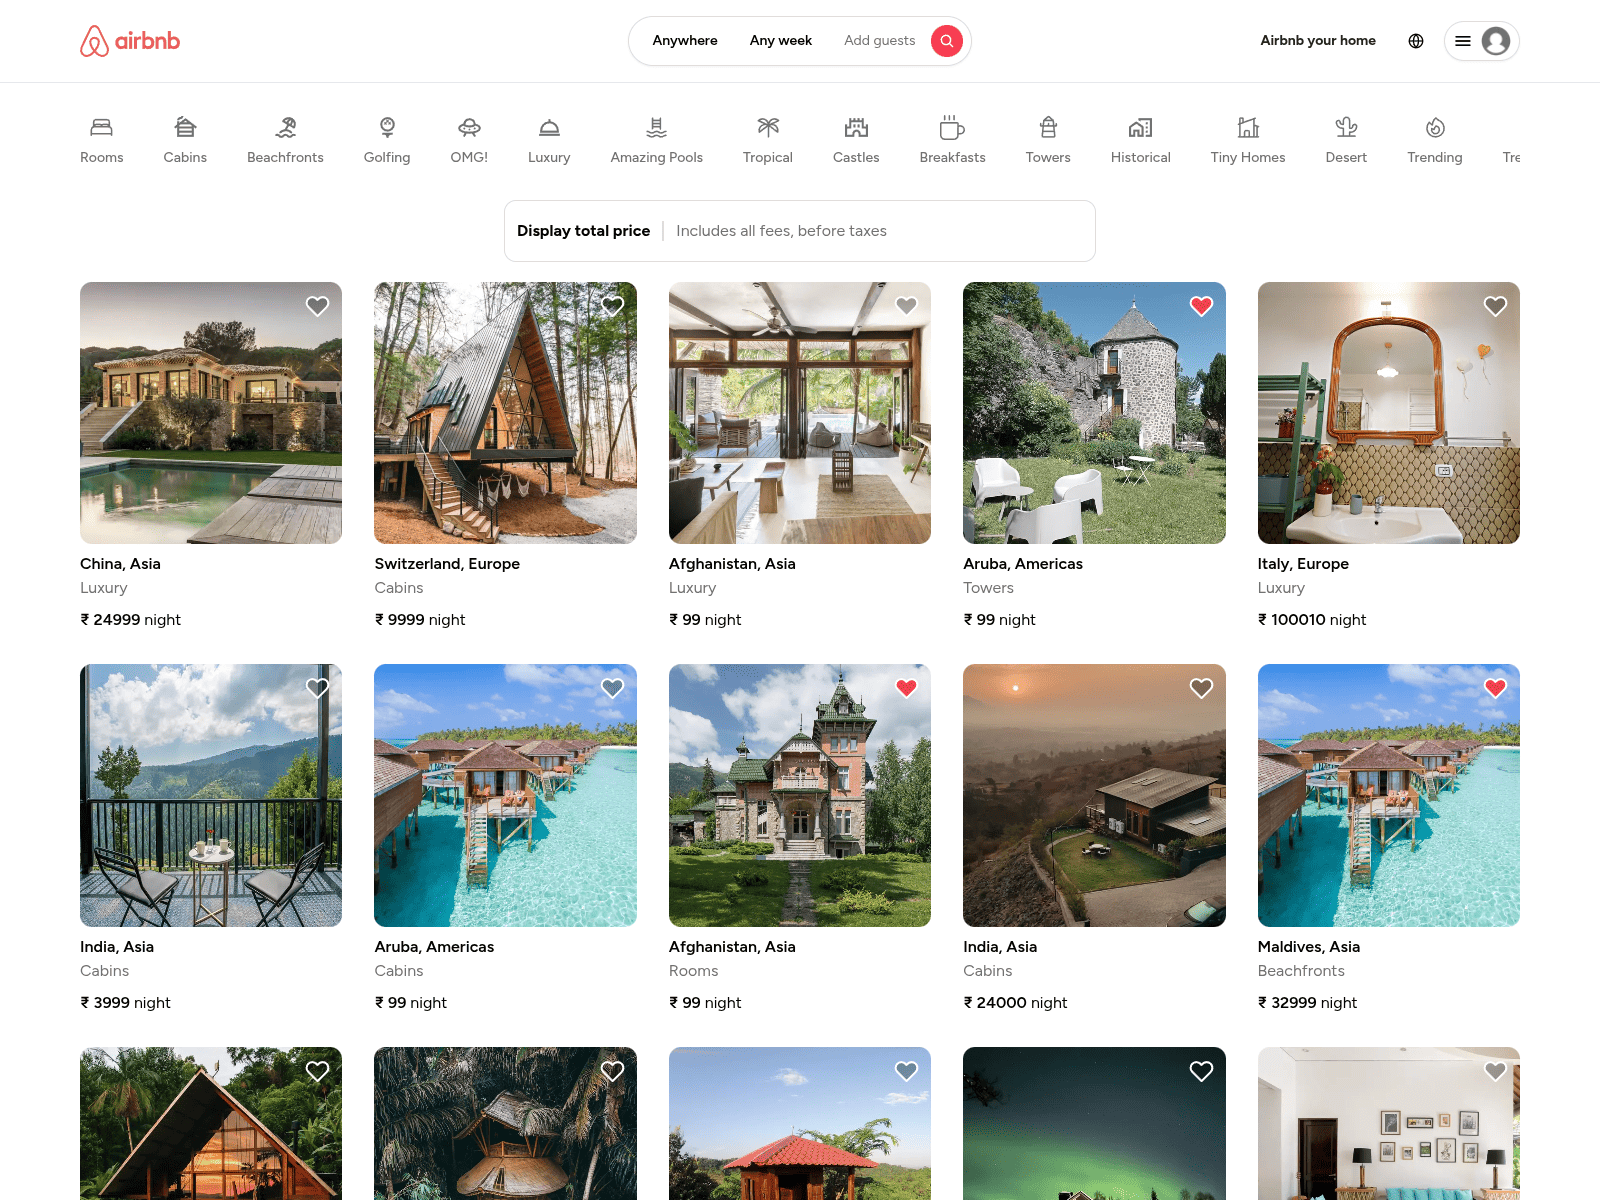Open the Maldives overwater villas photo
This screenshot has width=1600, height=1200.
1389,795
